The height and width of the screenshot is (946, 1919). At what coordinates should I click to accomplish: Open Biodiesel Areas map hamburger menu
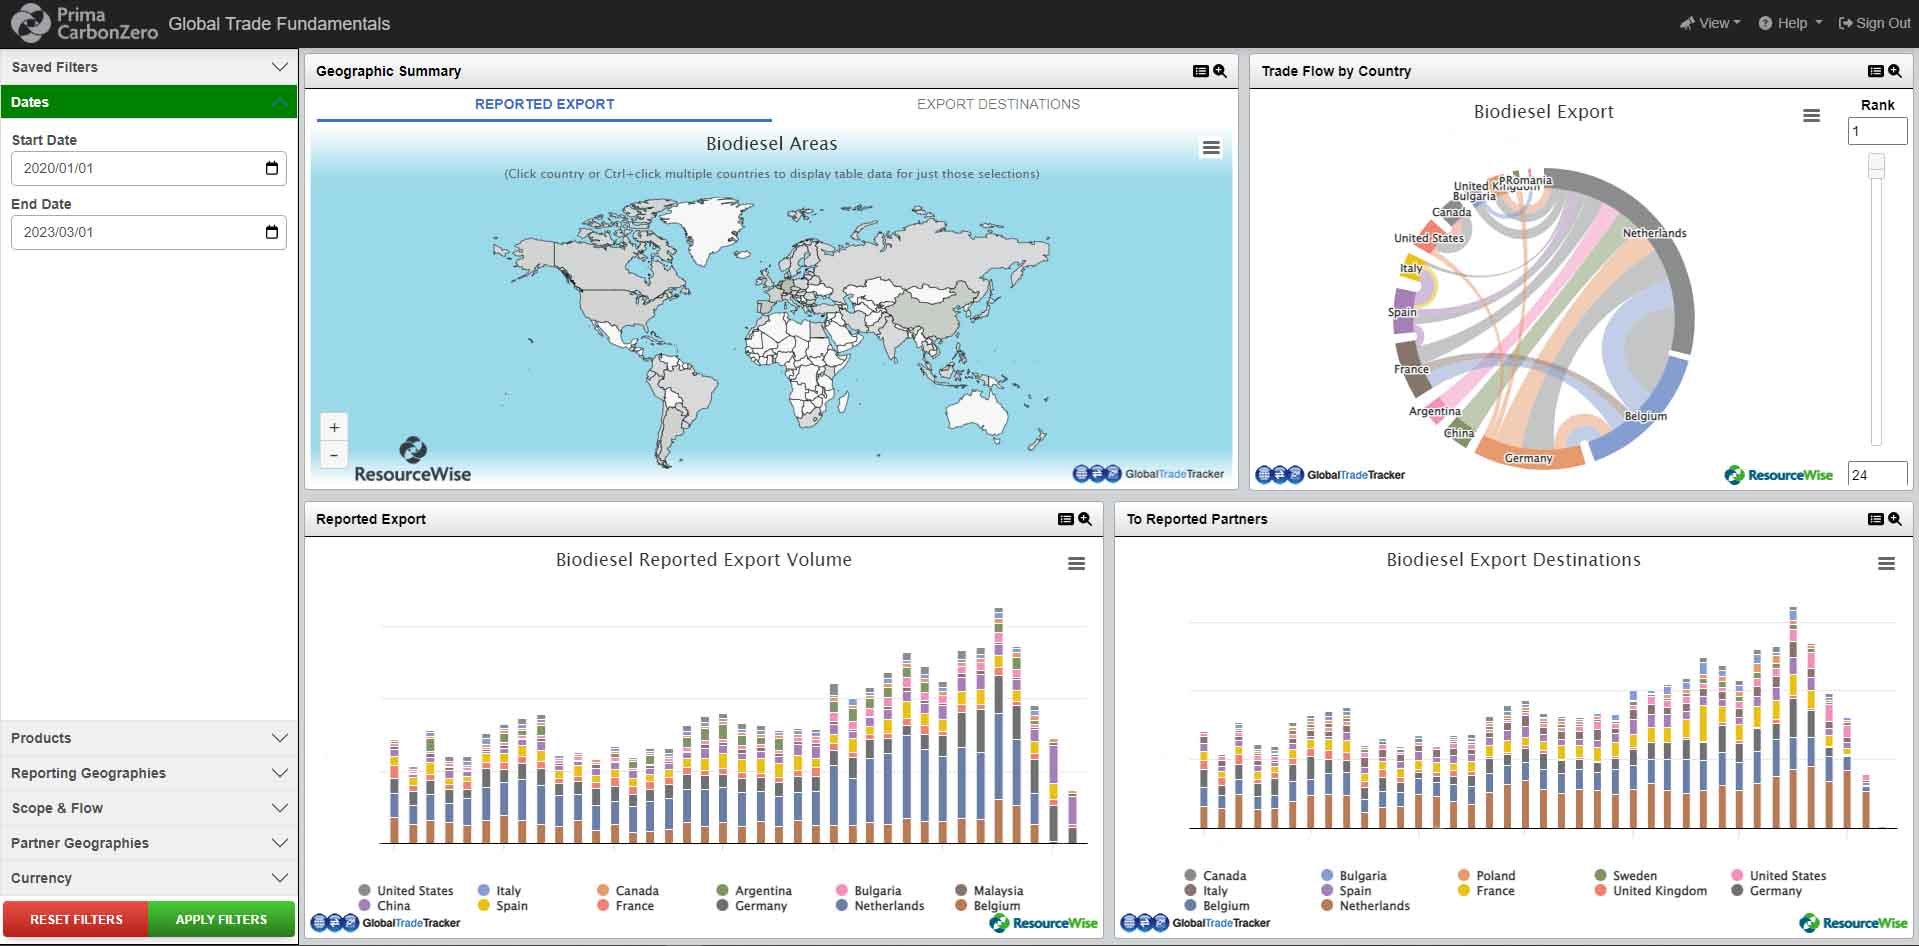(1211, 148)
